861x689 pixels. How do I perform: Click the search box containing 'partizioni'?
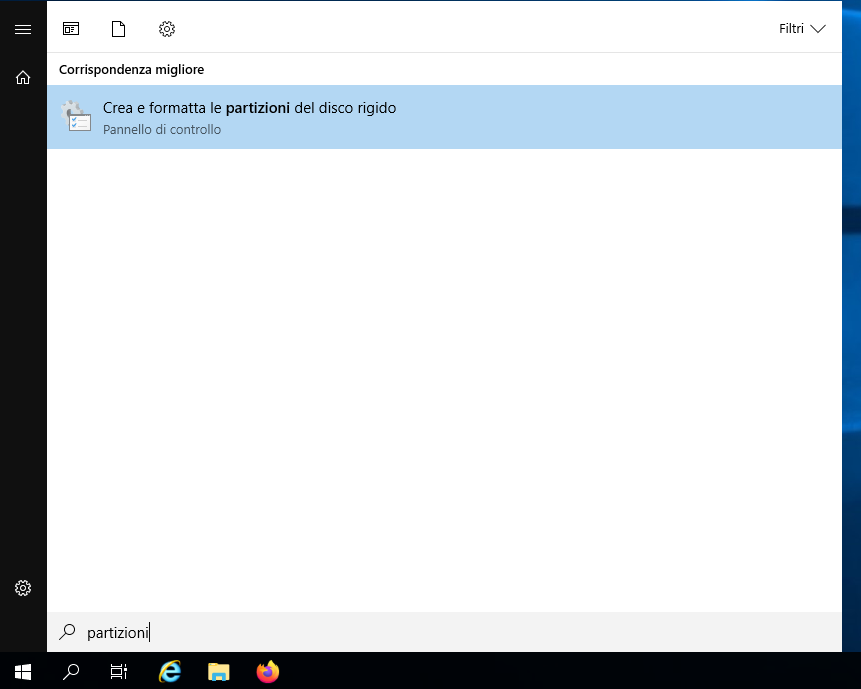click(444, 632)
